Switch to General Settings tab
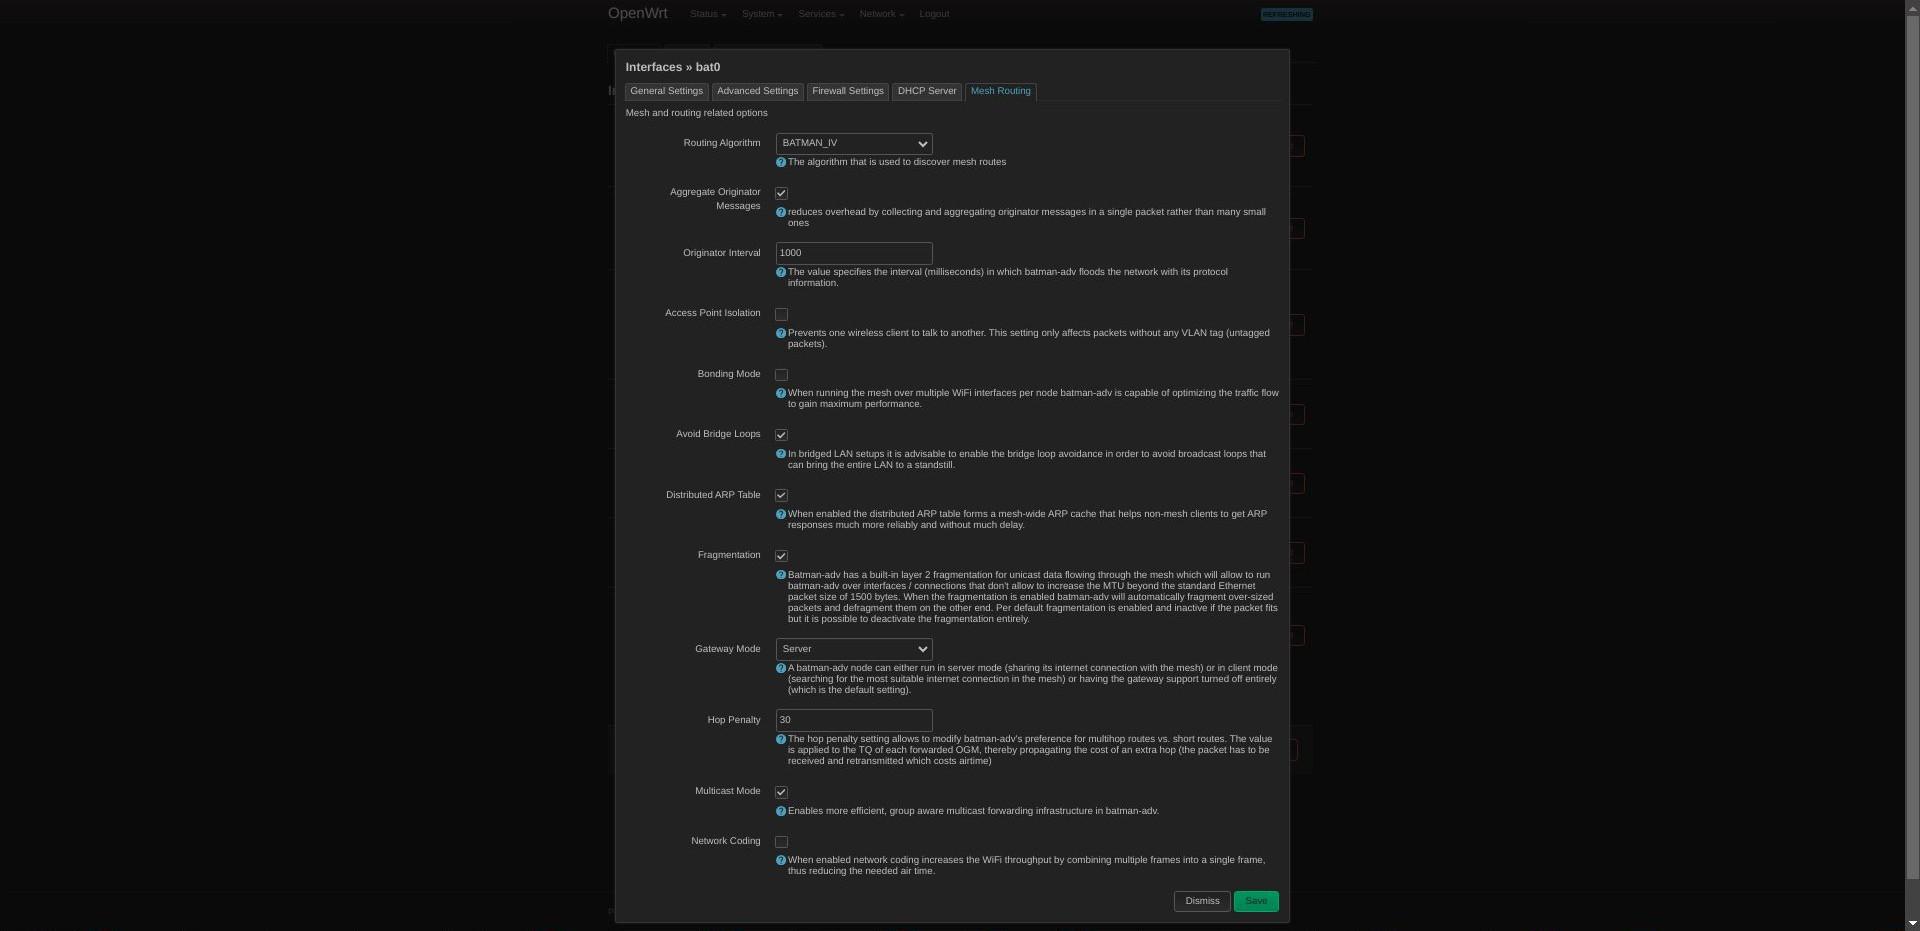Image resolution: width=1920 pixels, height=931 pixels. (667, 91)
